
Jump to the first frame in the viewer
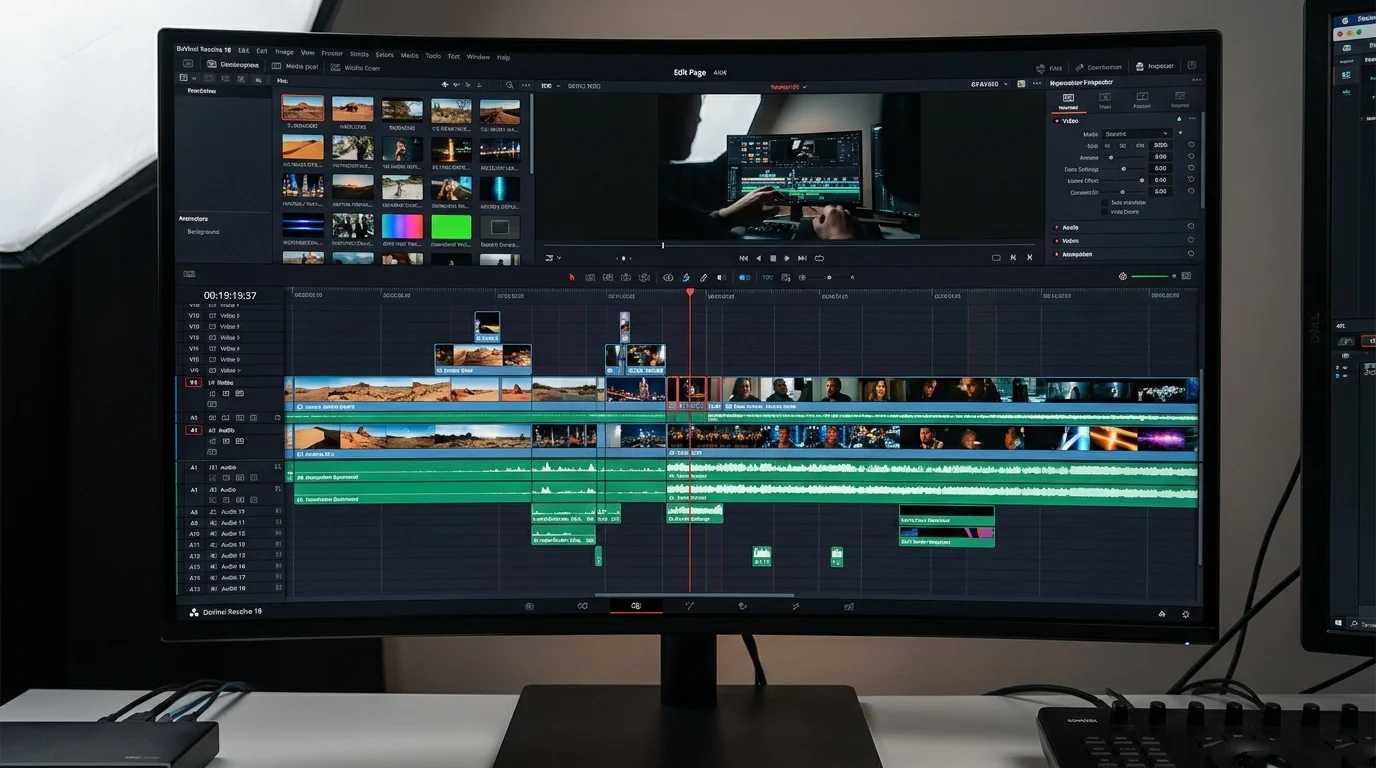(743, 258)
